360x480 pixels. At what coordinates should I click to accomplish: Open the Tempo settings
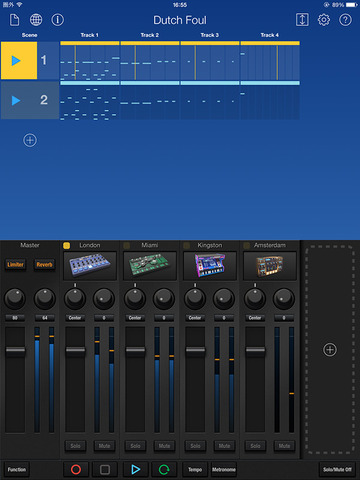pyautogui.click(x=195, y=470)
